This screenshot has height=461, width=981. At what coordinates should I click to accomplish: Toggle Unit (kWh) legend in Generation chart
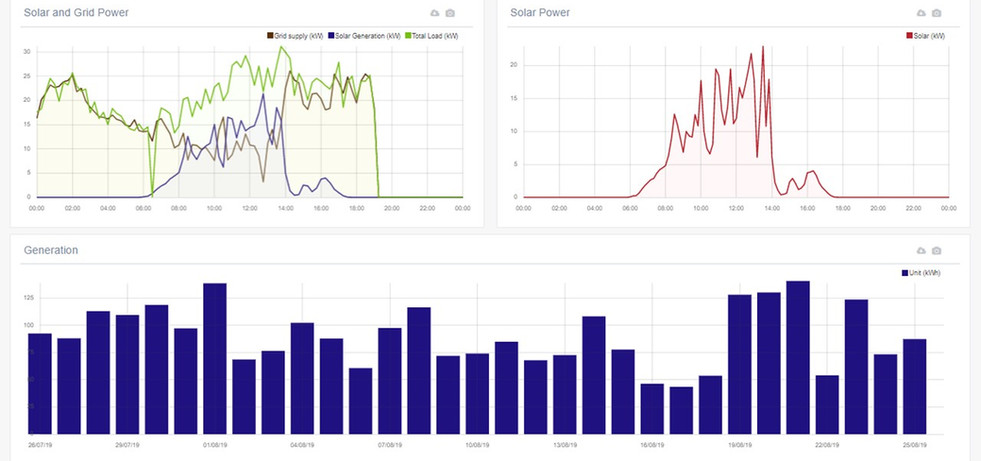coord(924,272)
